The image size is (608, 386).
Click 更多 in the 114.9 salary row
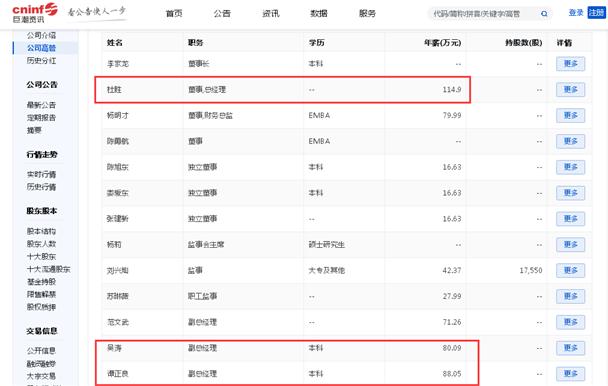(x=570, y=90)
